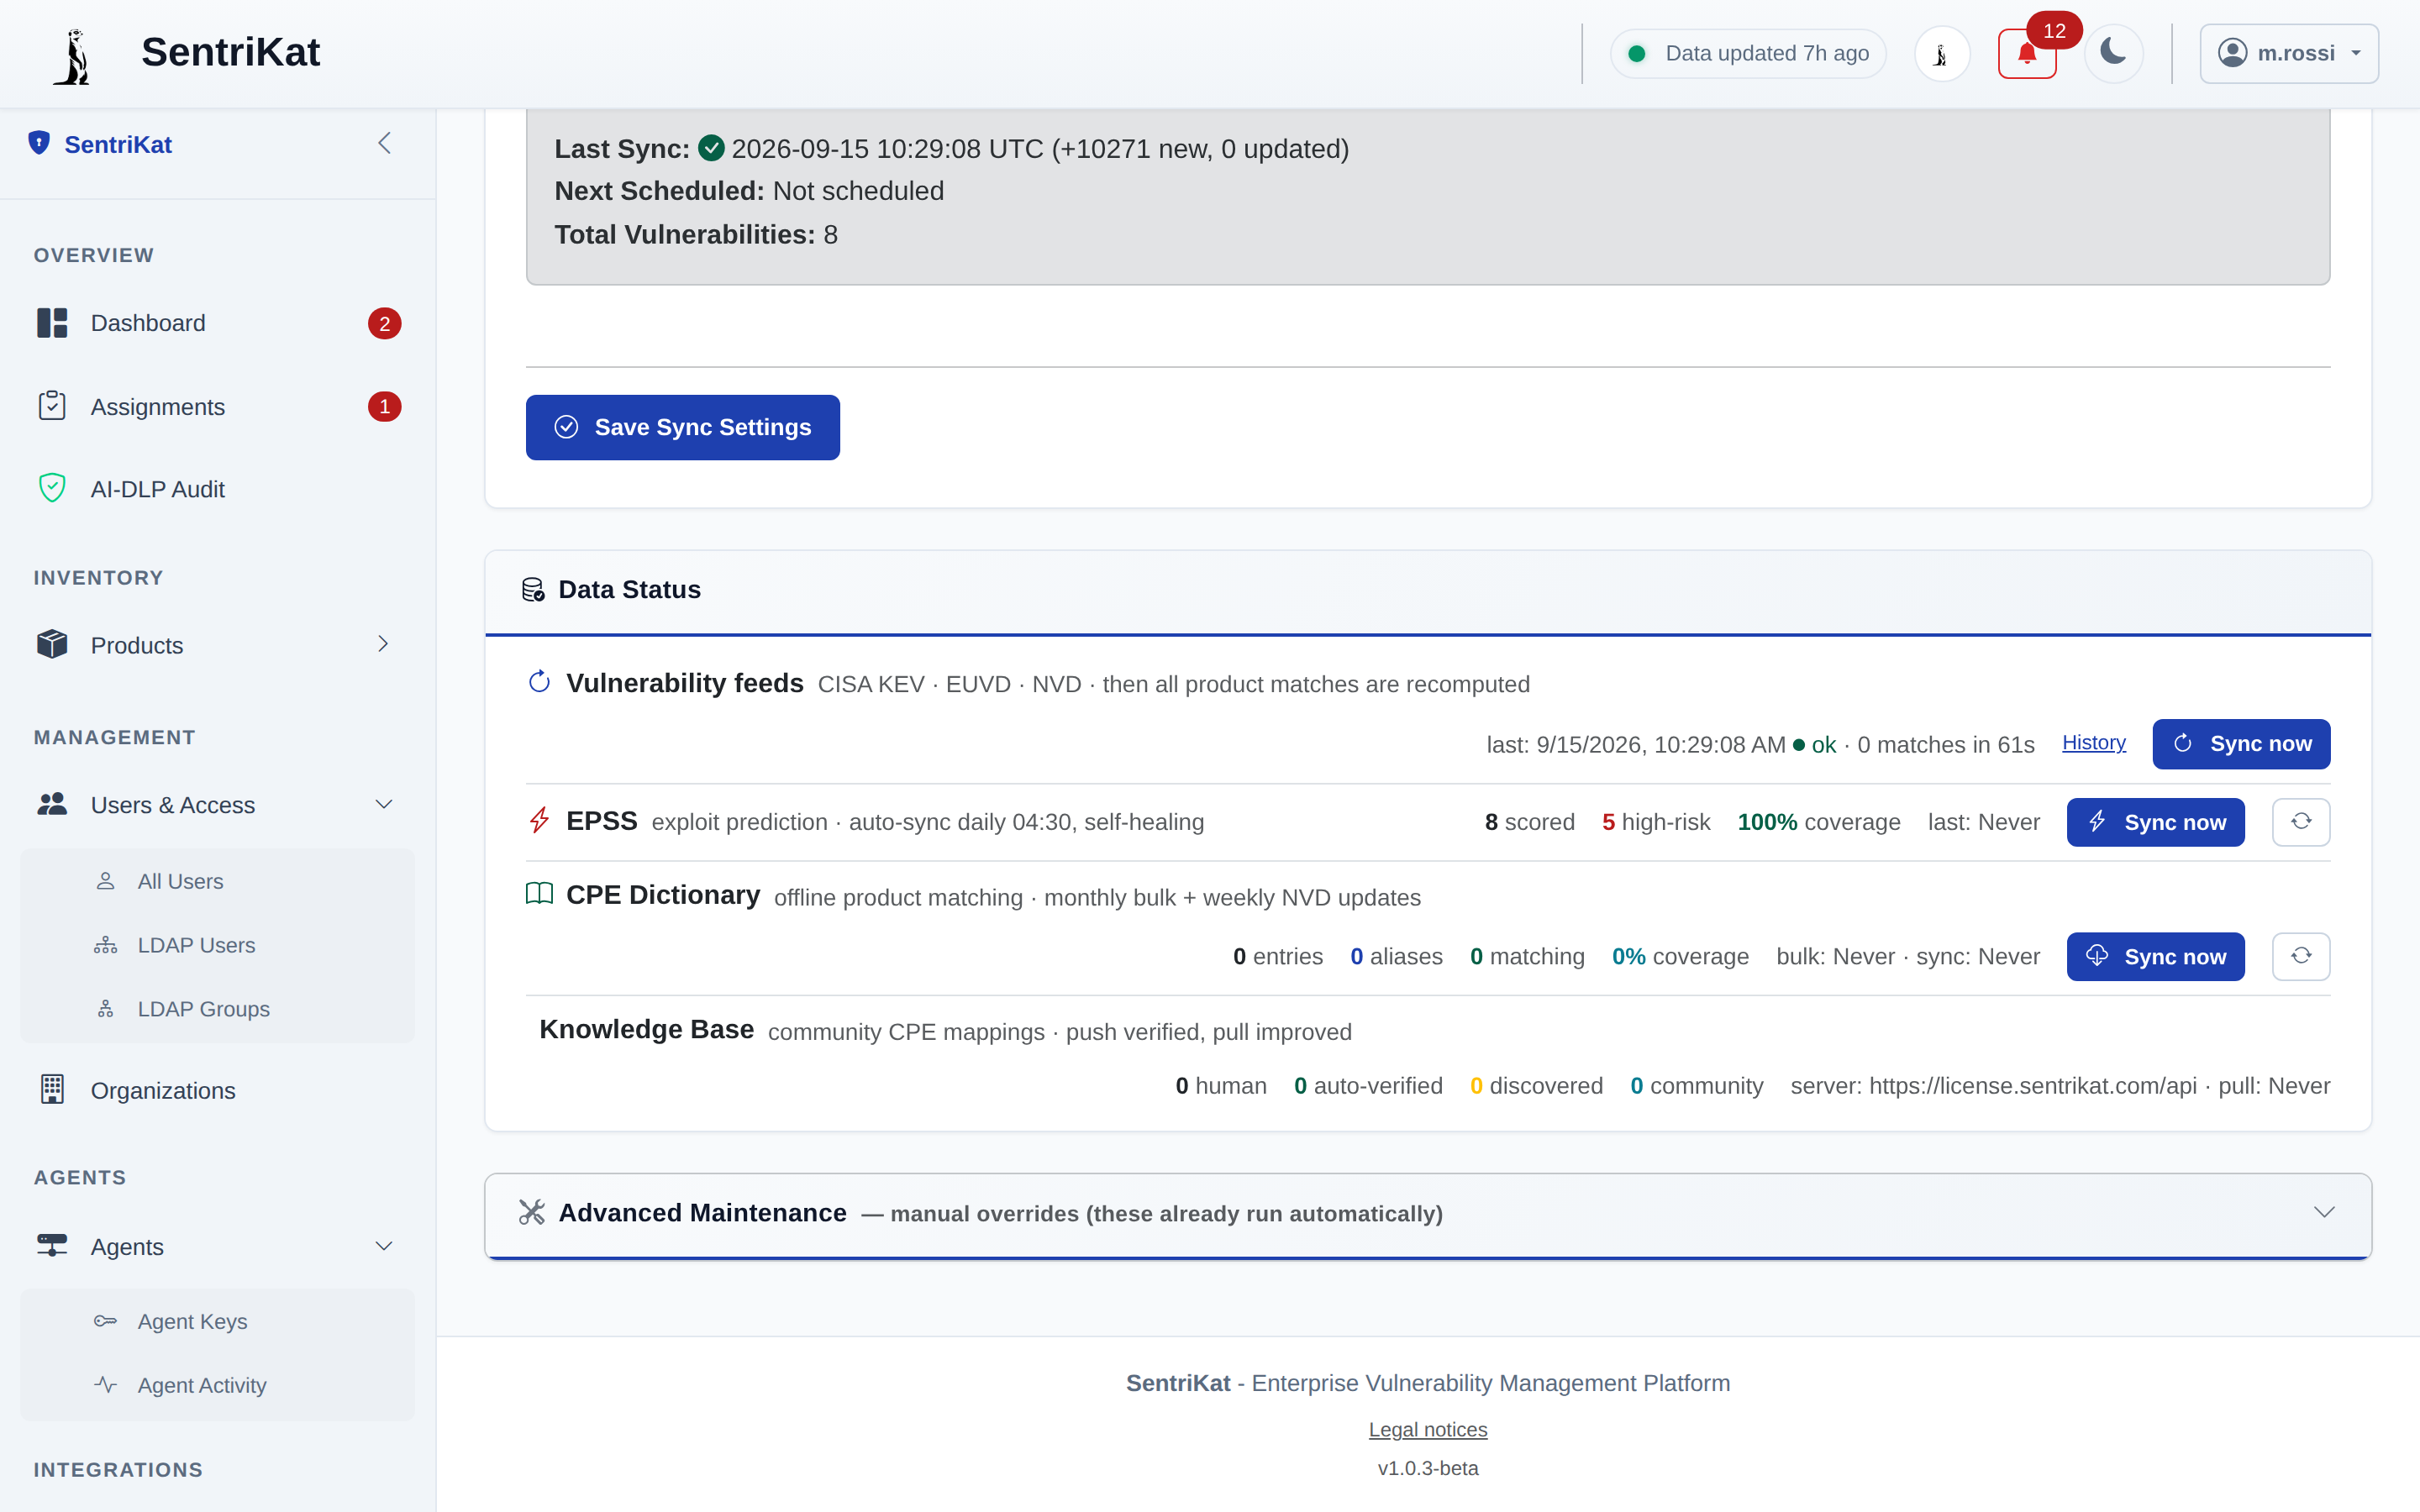The height and width of the screenshot is (1512, 2420).
Task: Click the LDAP Users tree icon
Action: point(106,945)
